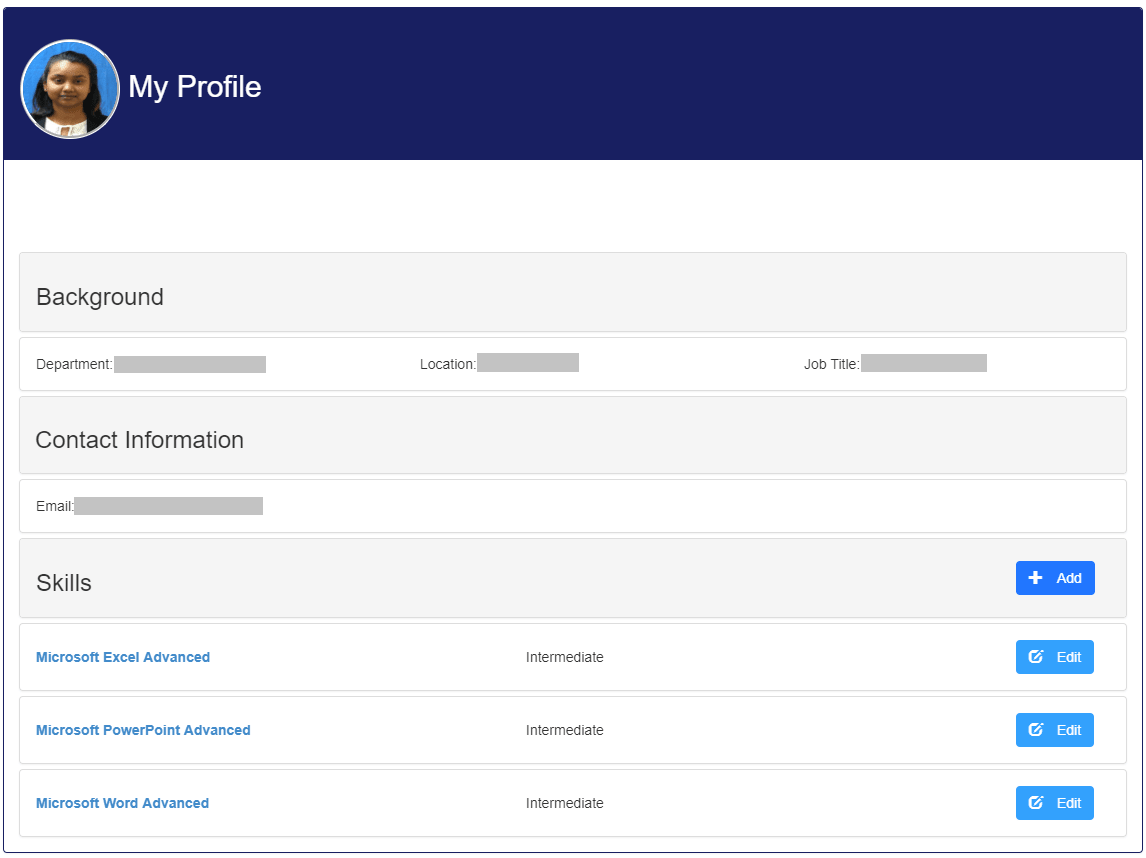Add a new skill
This screenshot has height=858, width=1146.
coord(1055,578)
